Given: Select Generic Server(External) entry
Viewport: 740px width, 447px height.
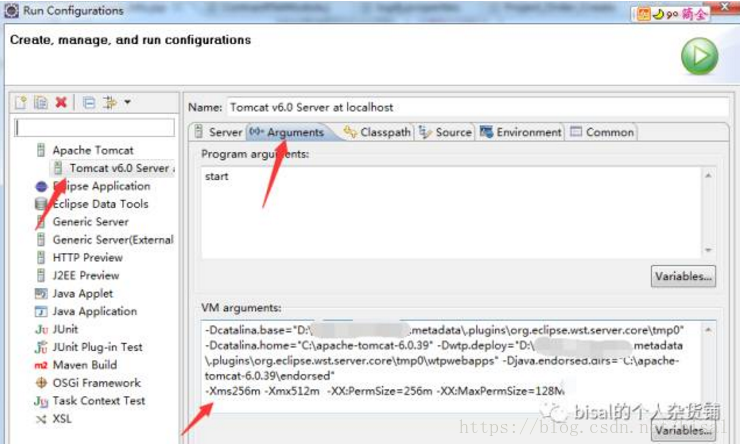Looking at the screenshot, I should (x=113, y=240).
